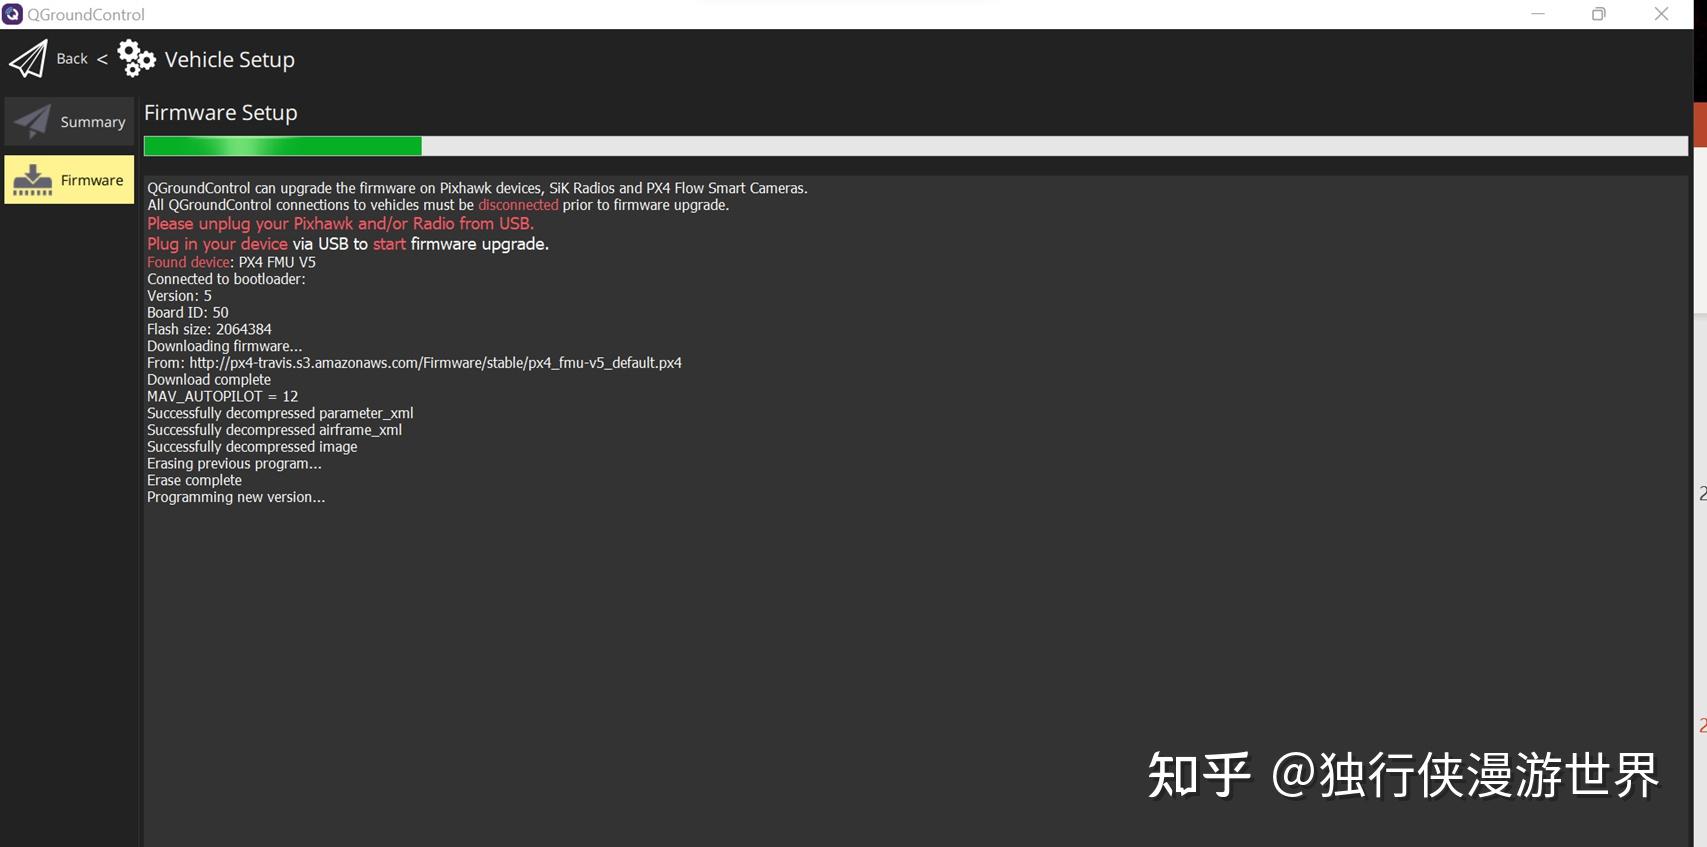
Task: Click the 'Programming new version...' line
Action: tap(236, 497)
